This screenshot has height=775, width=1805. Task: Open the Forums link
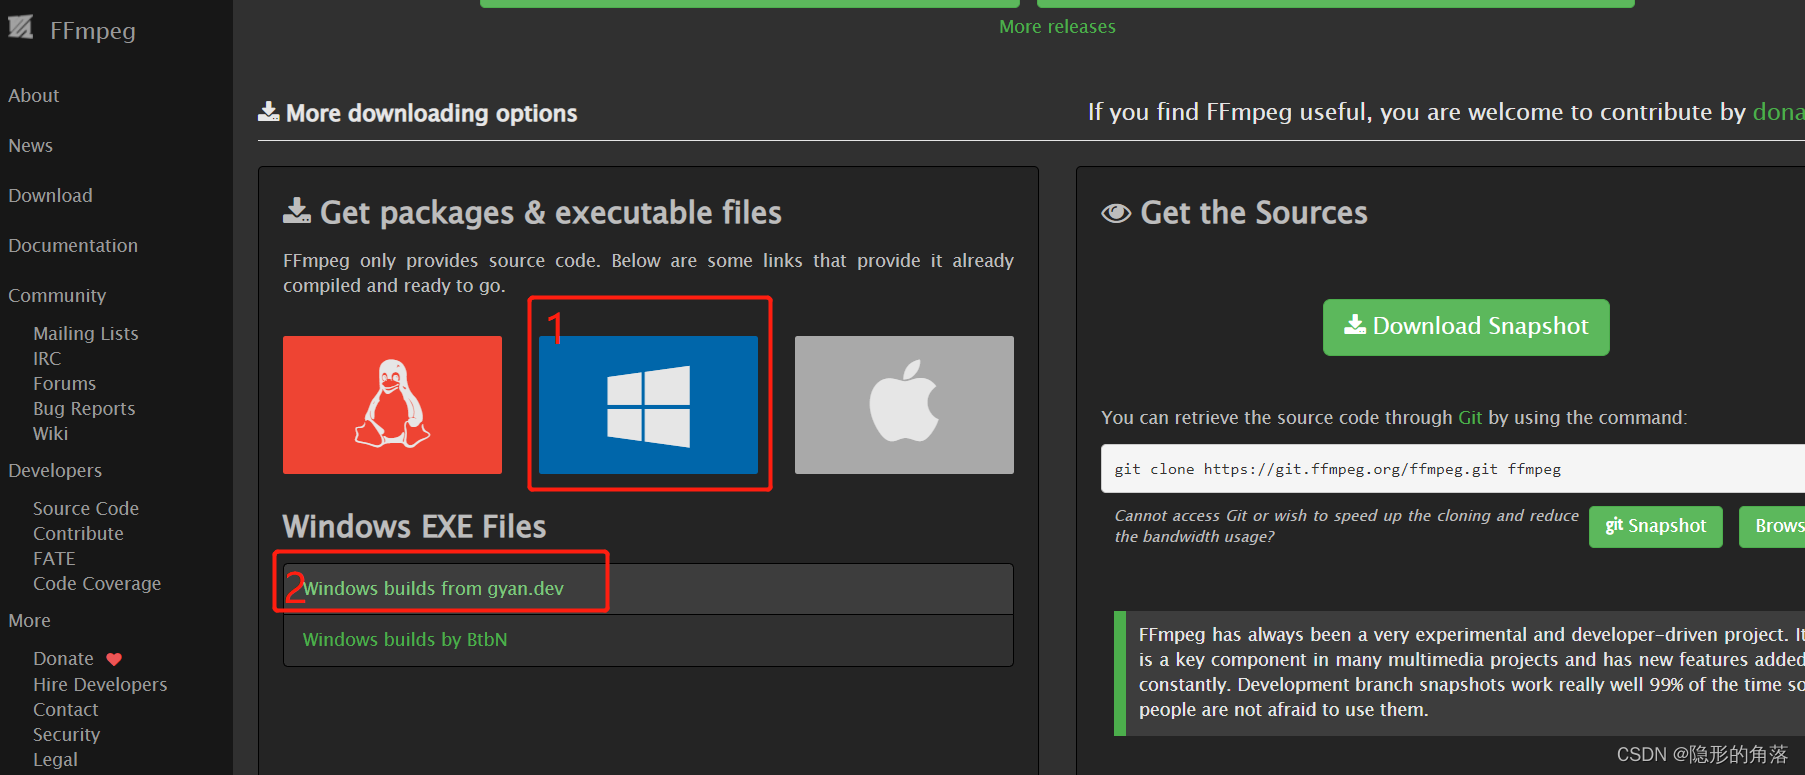pyautogui.click(x=65, y=383)
